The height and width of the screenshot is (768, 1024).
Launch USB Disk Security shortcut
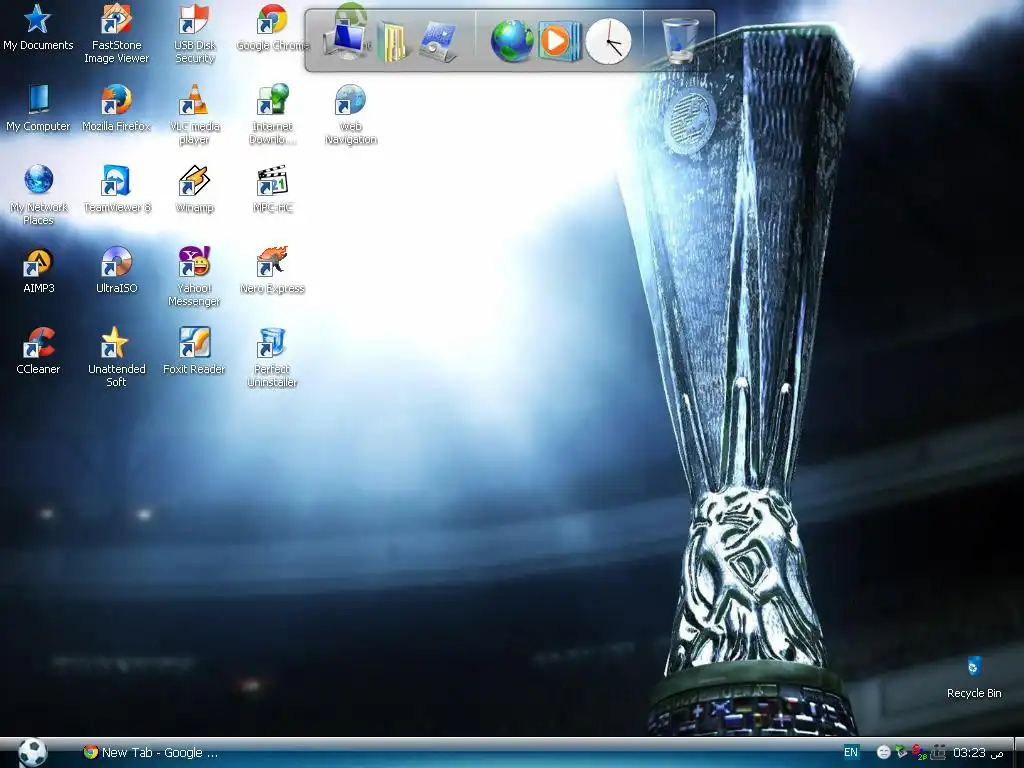[x=194, y=34]
